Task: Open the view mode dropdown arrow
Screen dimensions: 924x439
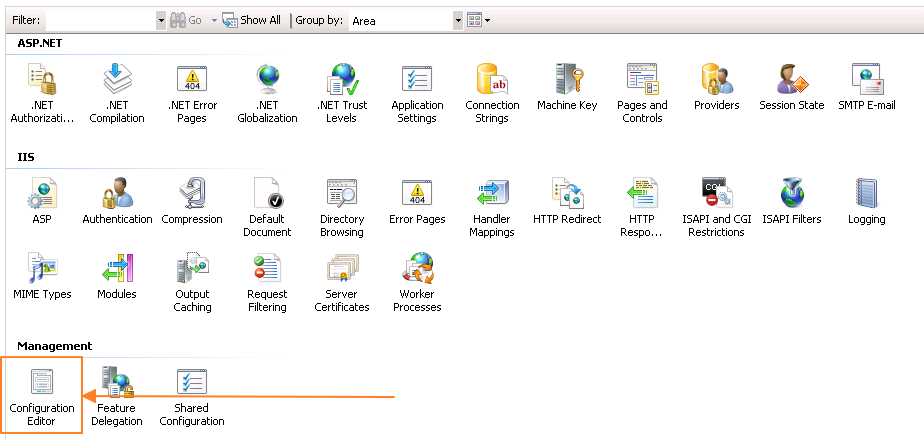Action: click(x=488, y=21)
